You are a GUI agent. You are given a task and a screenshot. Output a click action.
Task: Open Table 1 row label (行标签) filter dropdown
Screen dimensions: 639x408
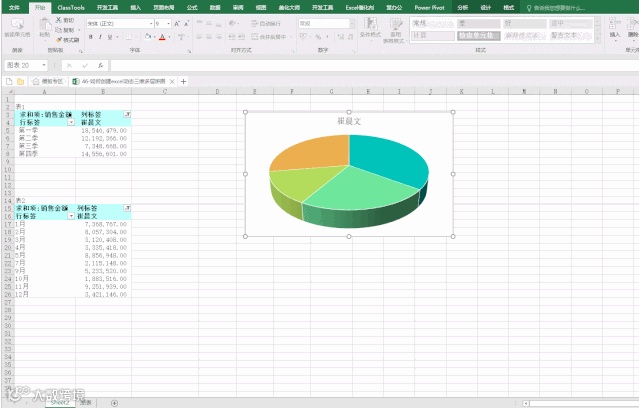click(71, 122)
